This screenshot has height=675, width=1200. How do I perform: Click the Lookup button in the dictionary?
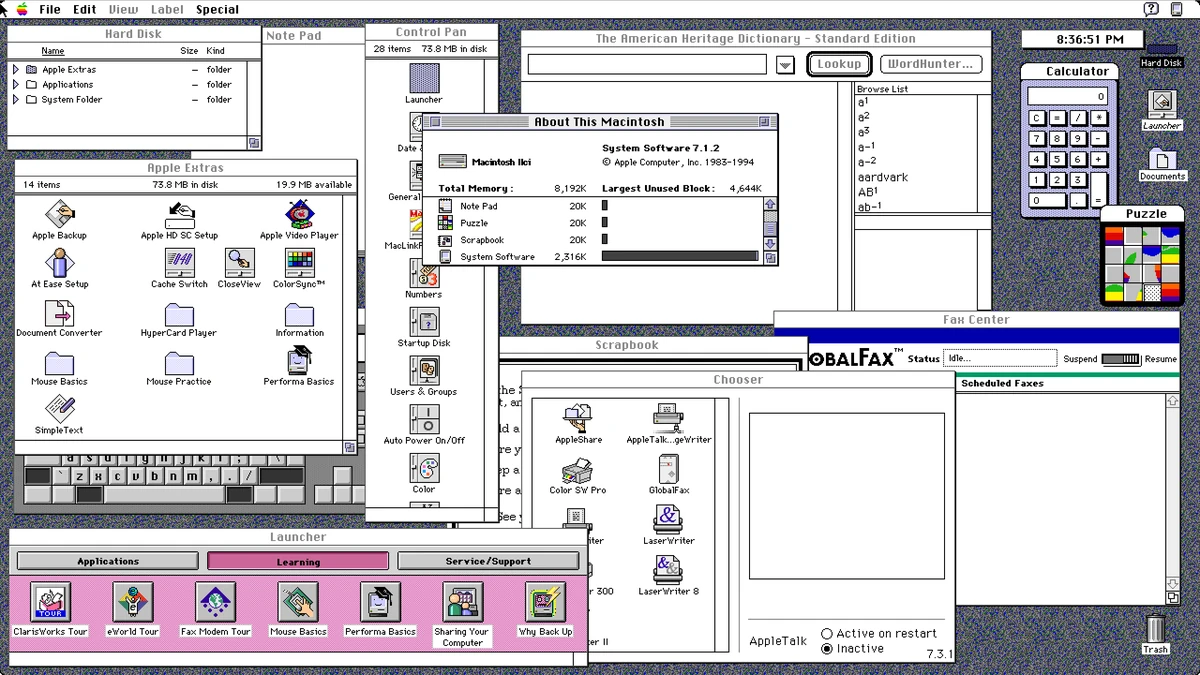click(839, 63)
